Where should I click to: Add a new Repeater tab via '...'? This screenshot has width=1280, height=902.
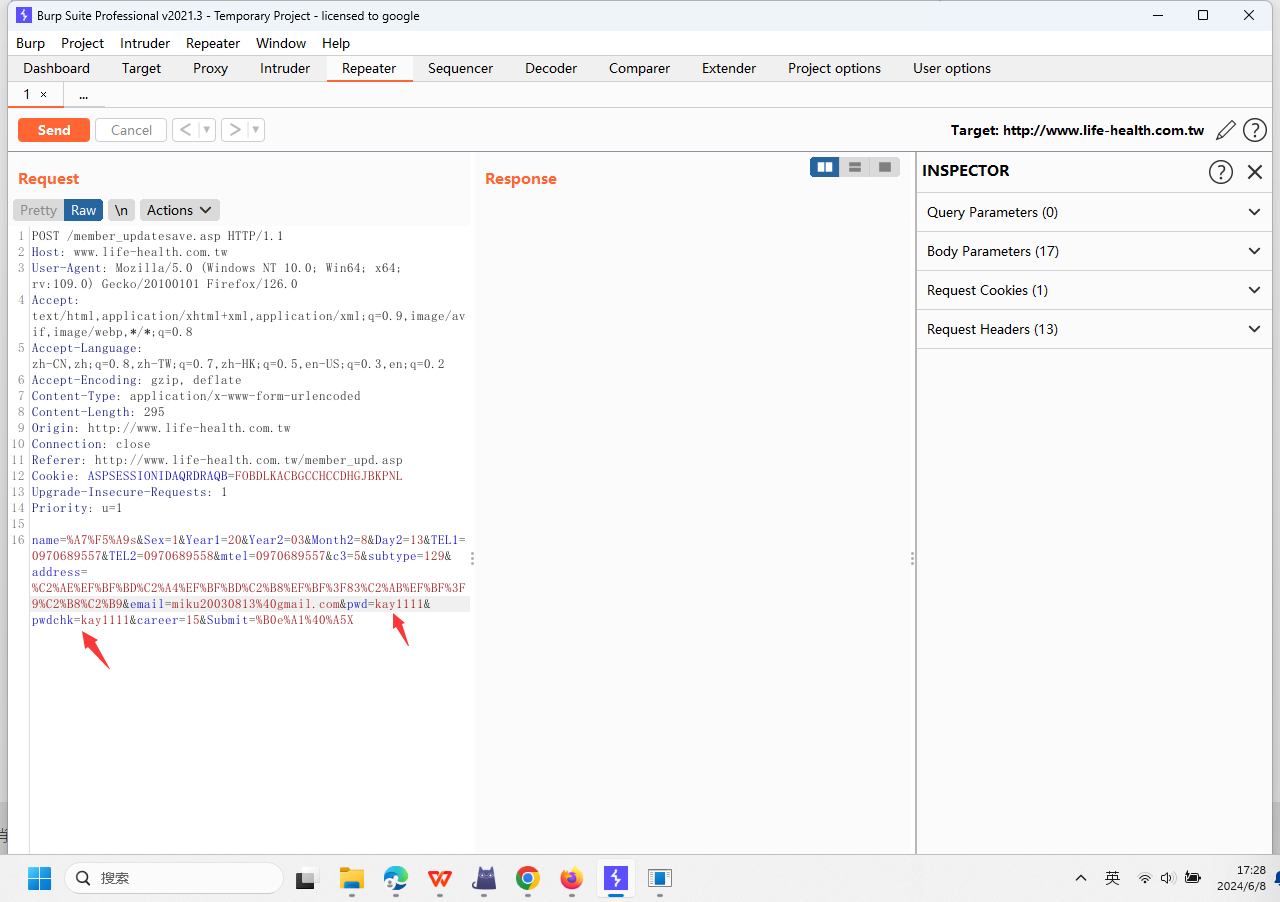[83, 94]
